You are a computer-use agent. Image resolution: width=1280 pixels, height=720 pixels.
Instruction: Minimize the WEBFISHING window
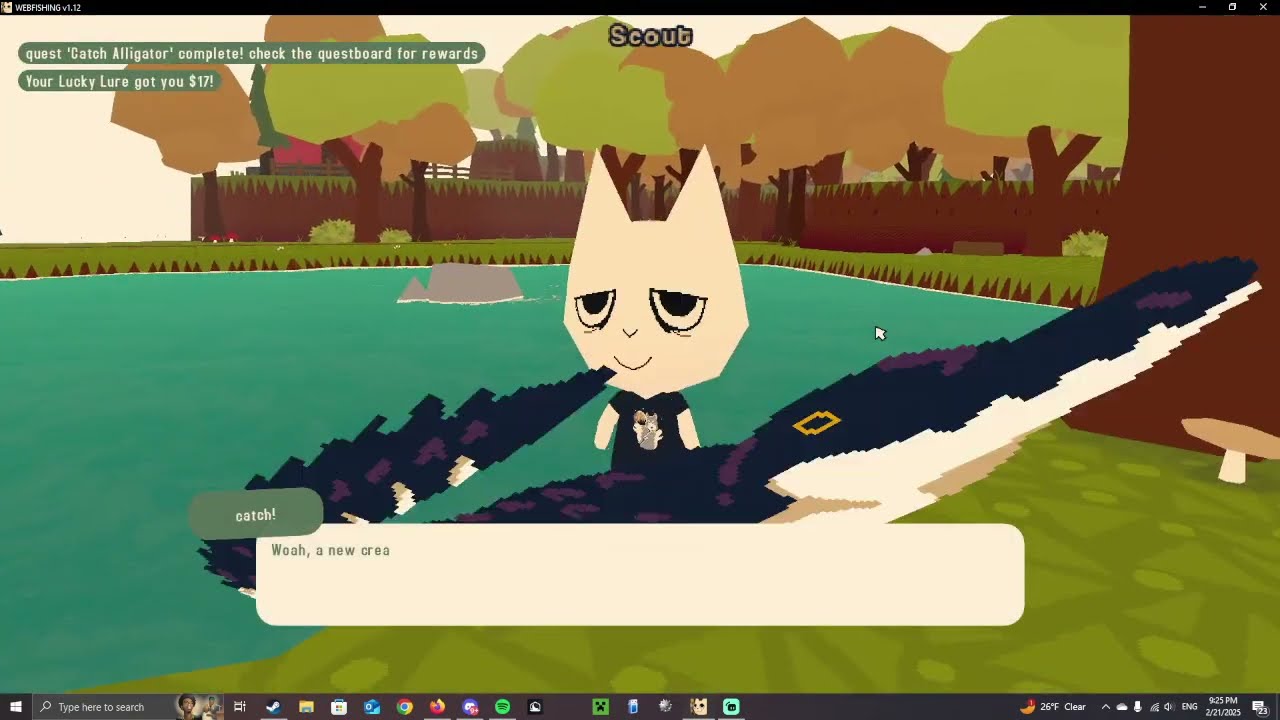pos(1202,7)
